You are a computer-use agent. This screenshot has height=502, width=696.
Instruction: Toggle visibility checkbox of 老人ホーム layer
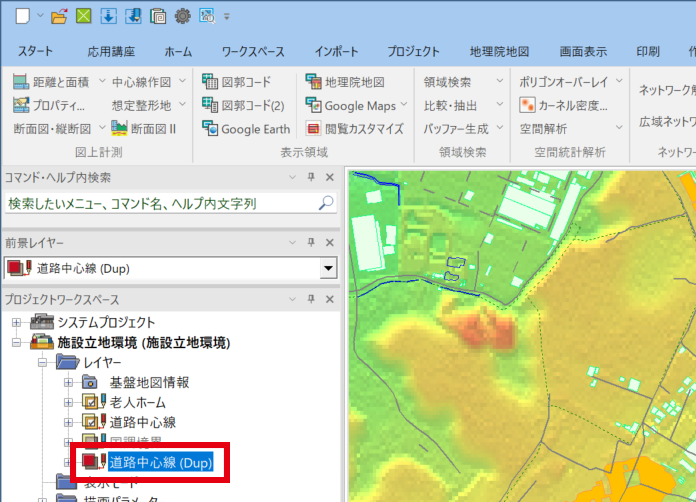90,402
